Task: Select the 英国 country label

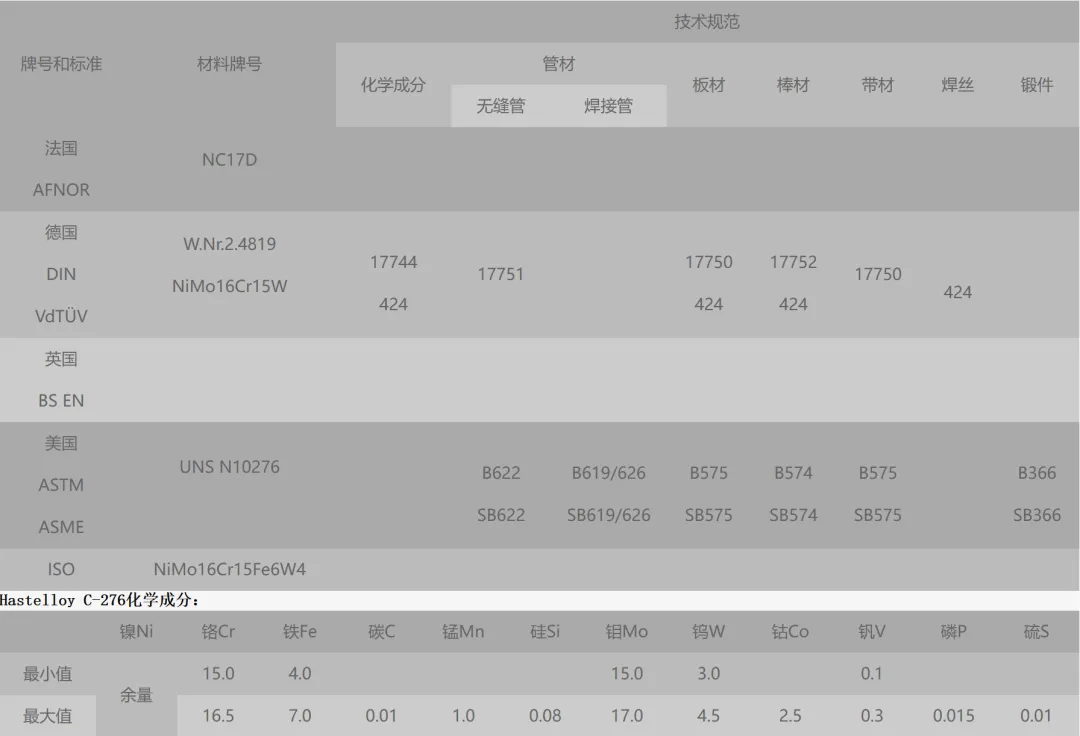Action: (x=61, y=359)
